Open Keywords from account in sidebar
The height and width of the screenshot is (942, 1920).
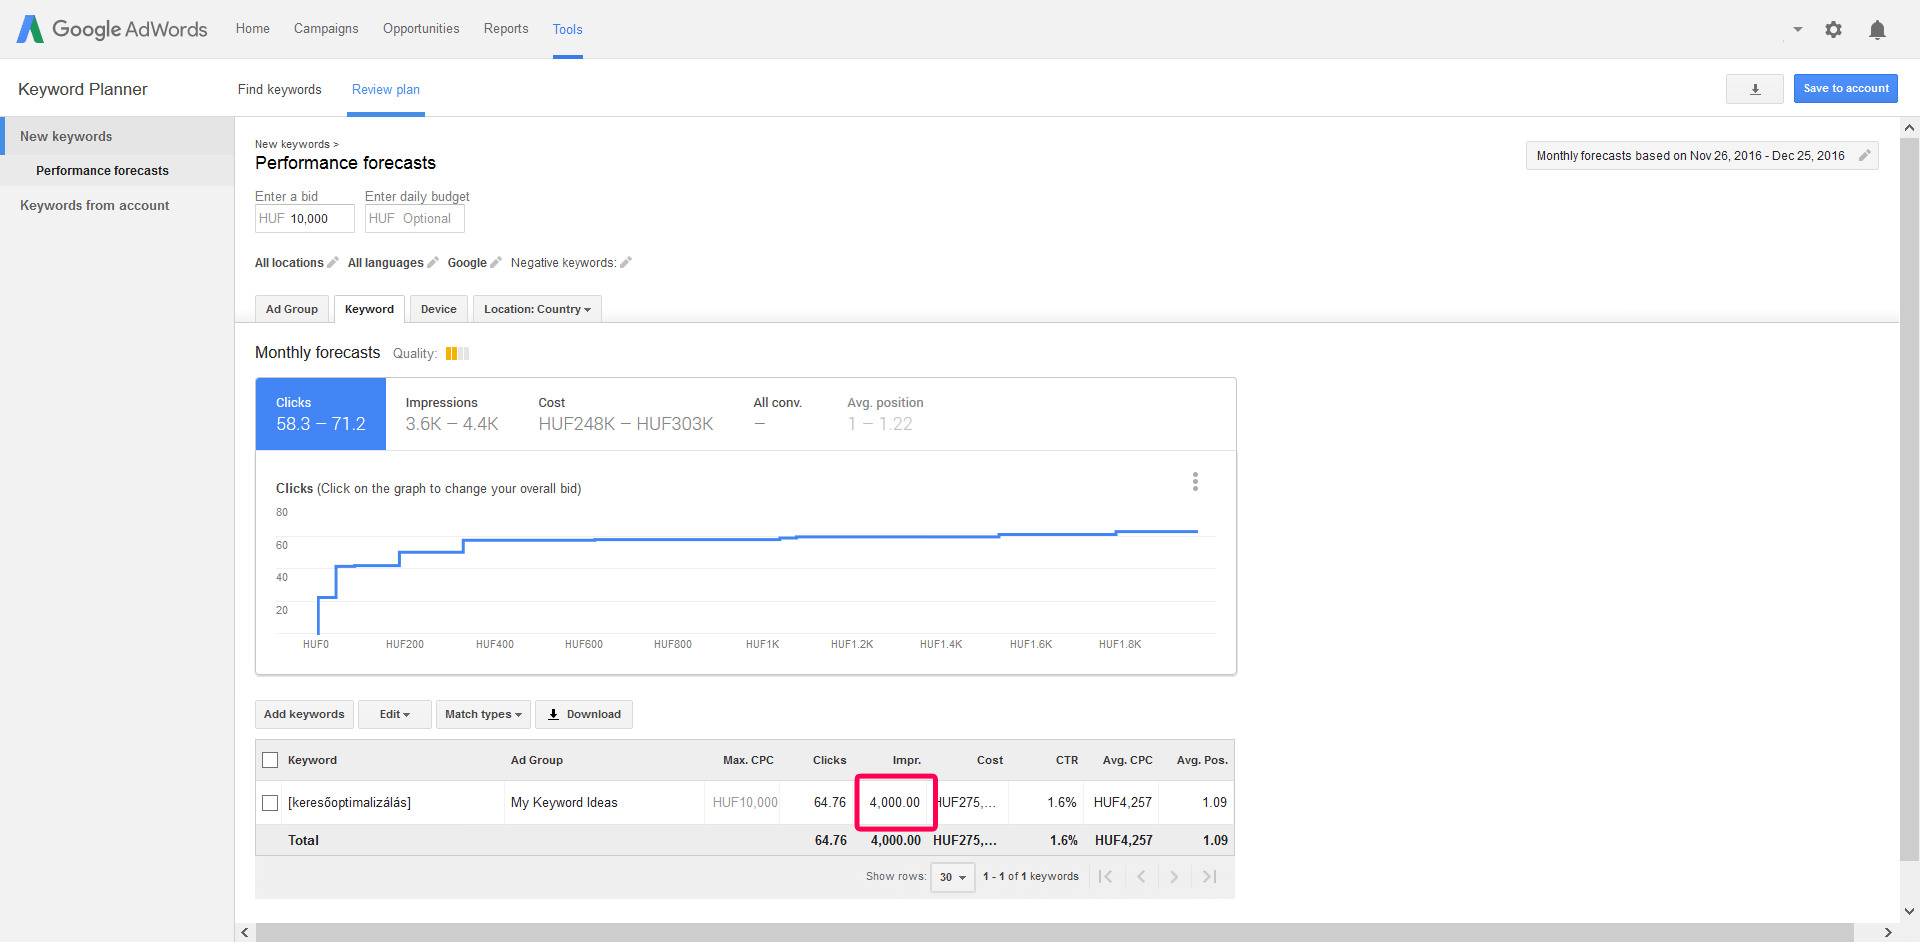(95, 205)
